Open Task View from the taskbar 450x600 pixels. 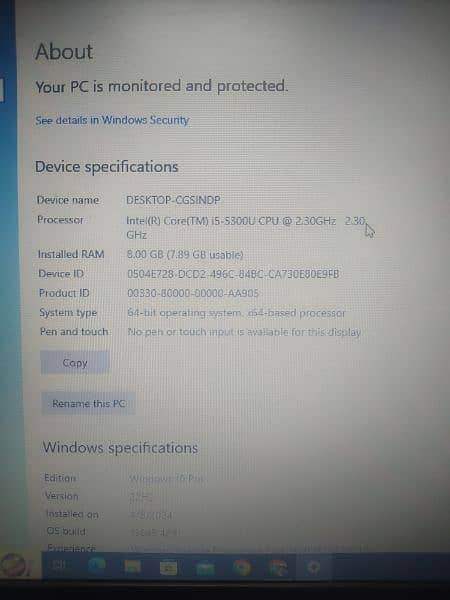58,565
